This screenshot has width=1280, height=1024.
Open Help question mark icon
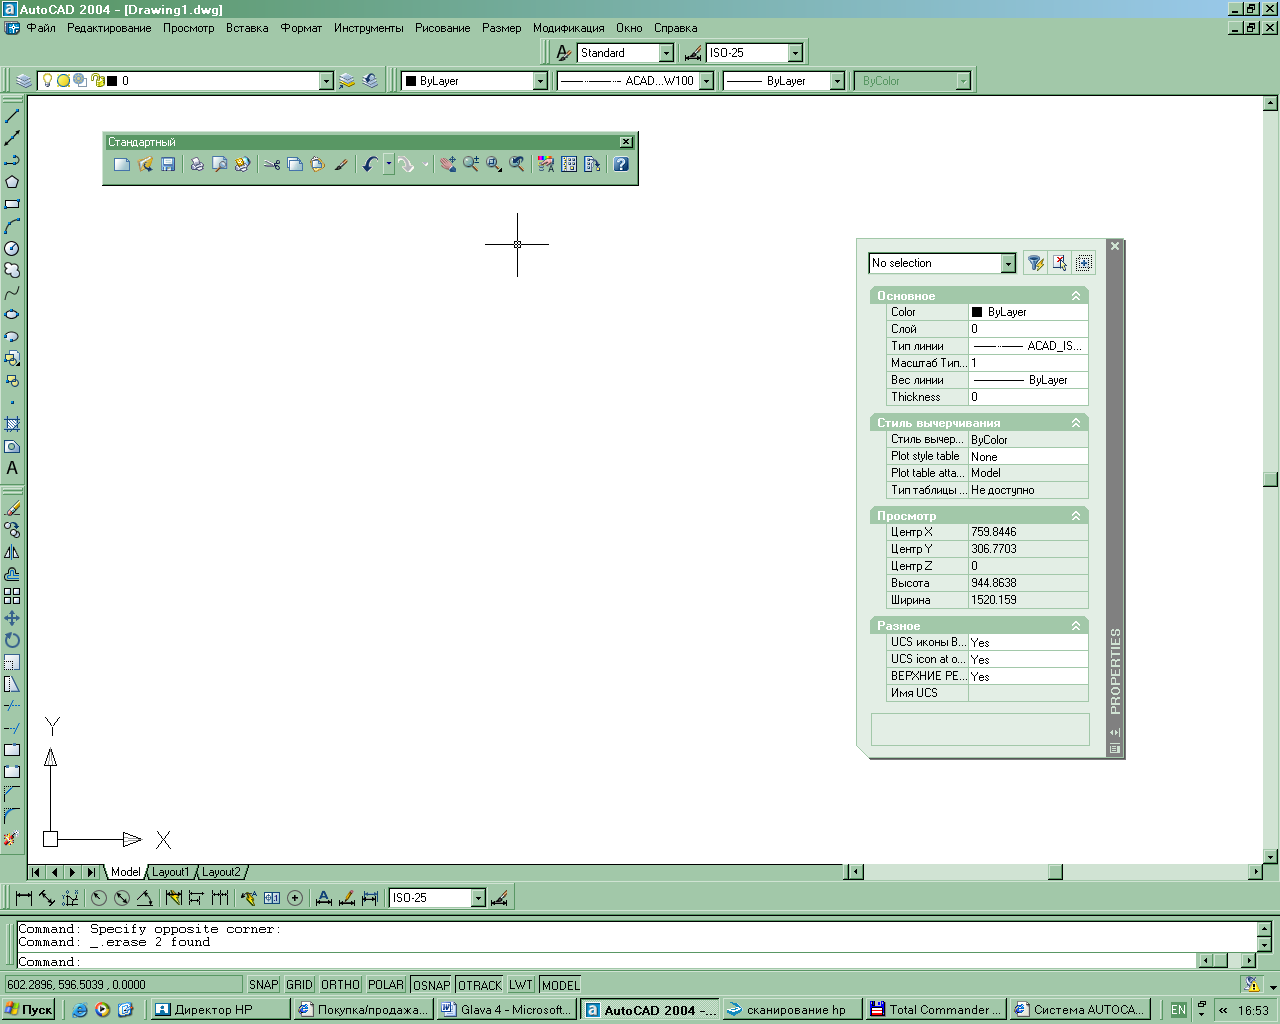click(x=621, y=164)
